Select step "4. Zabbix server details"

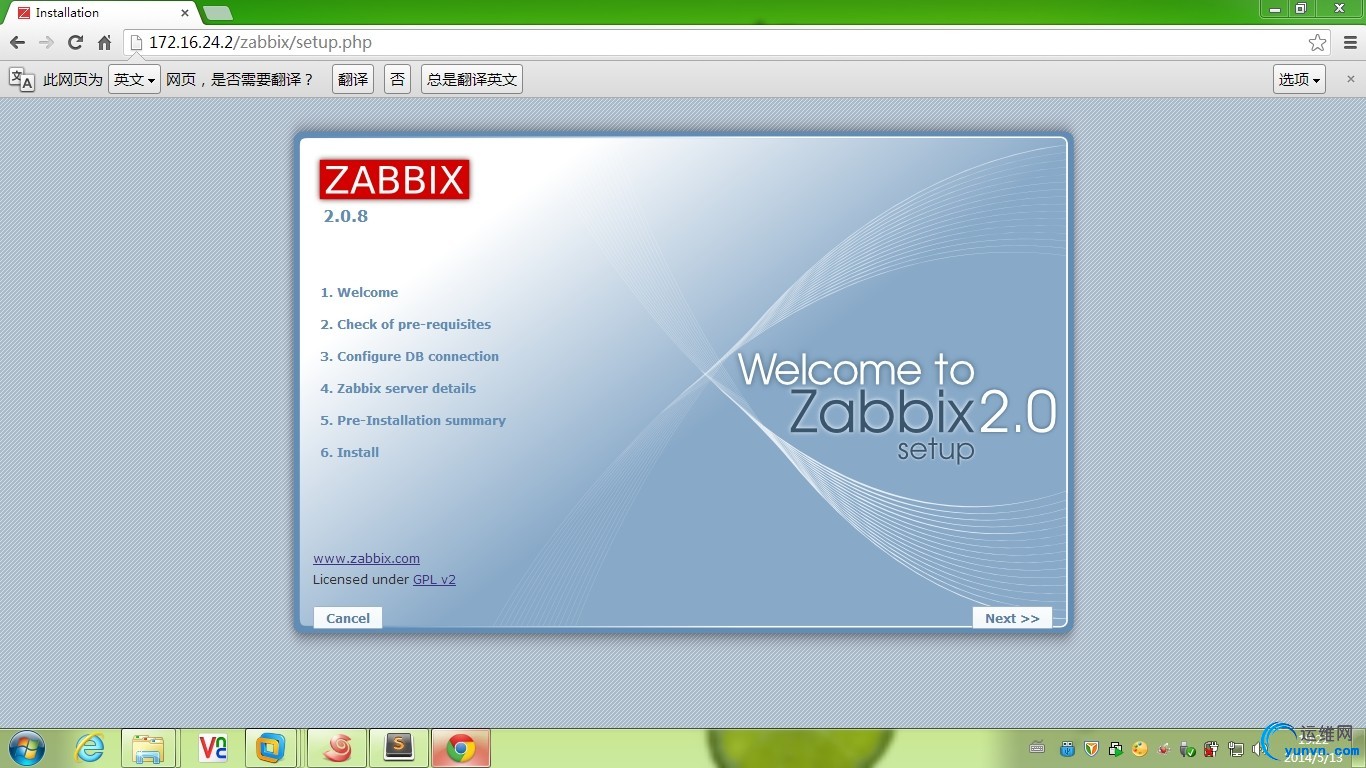398,389
